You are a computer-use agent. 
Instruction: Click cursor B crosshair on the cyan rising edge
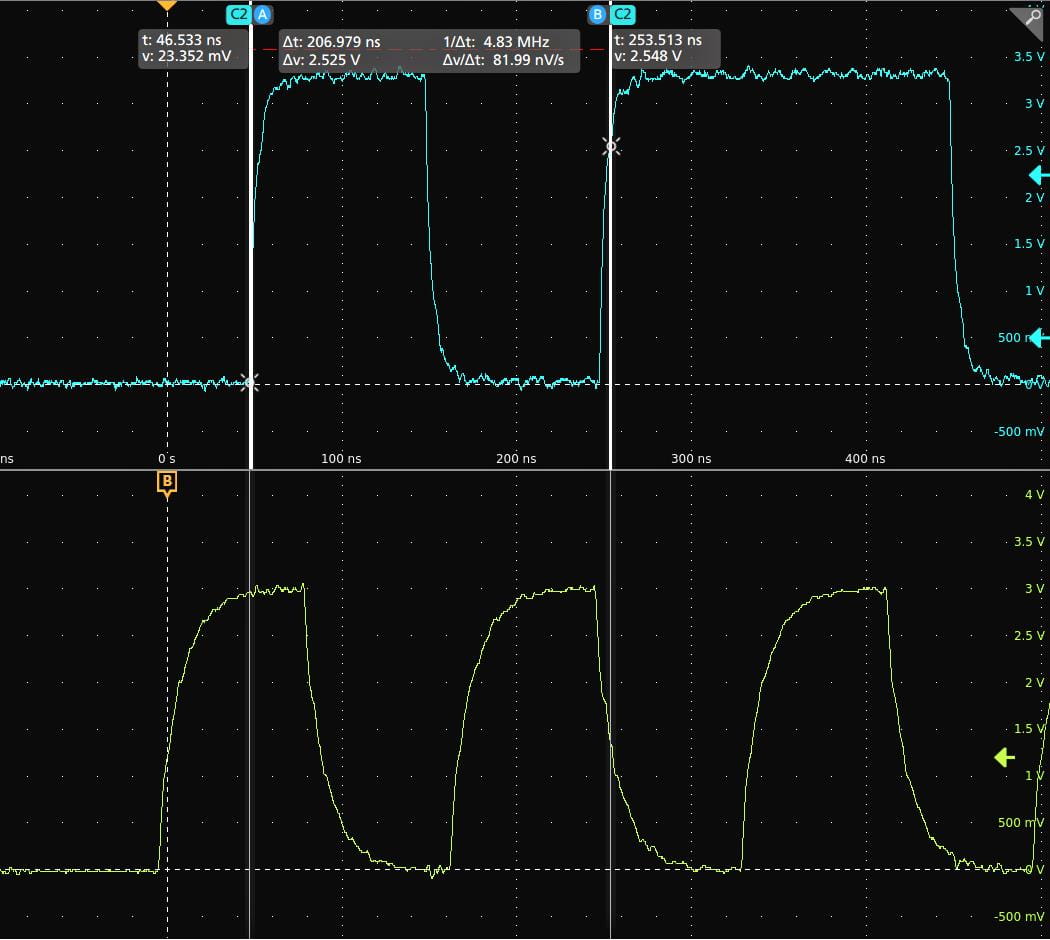pyautogui.click(x=611, y=147)
